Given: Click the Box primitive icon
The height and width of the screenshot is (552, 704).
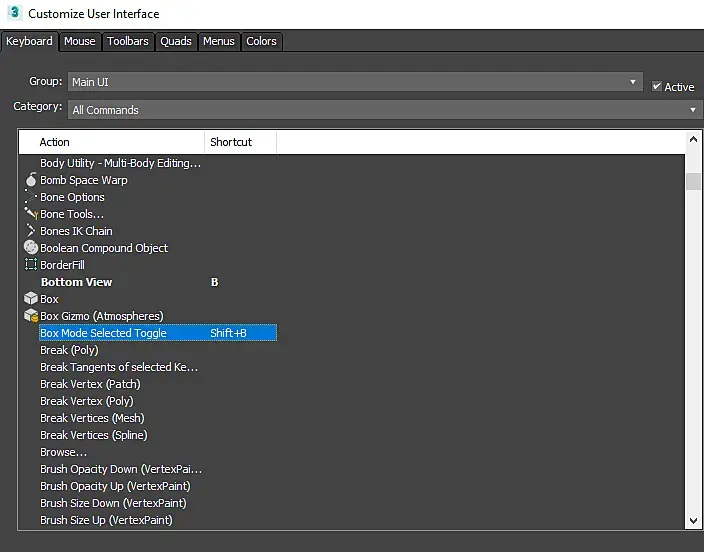Looking at the screenshot, I should 31,299.
